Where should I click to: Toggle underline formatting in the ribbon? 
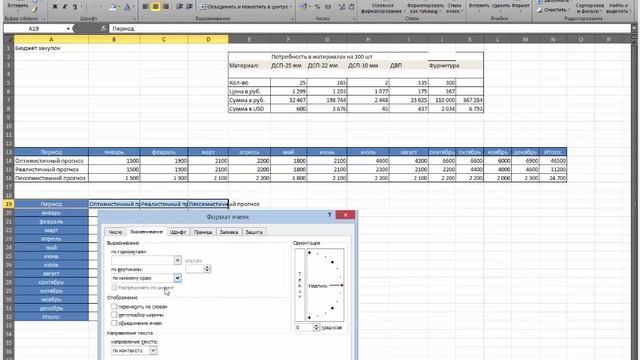click(75, 7)
